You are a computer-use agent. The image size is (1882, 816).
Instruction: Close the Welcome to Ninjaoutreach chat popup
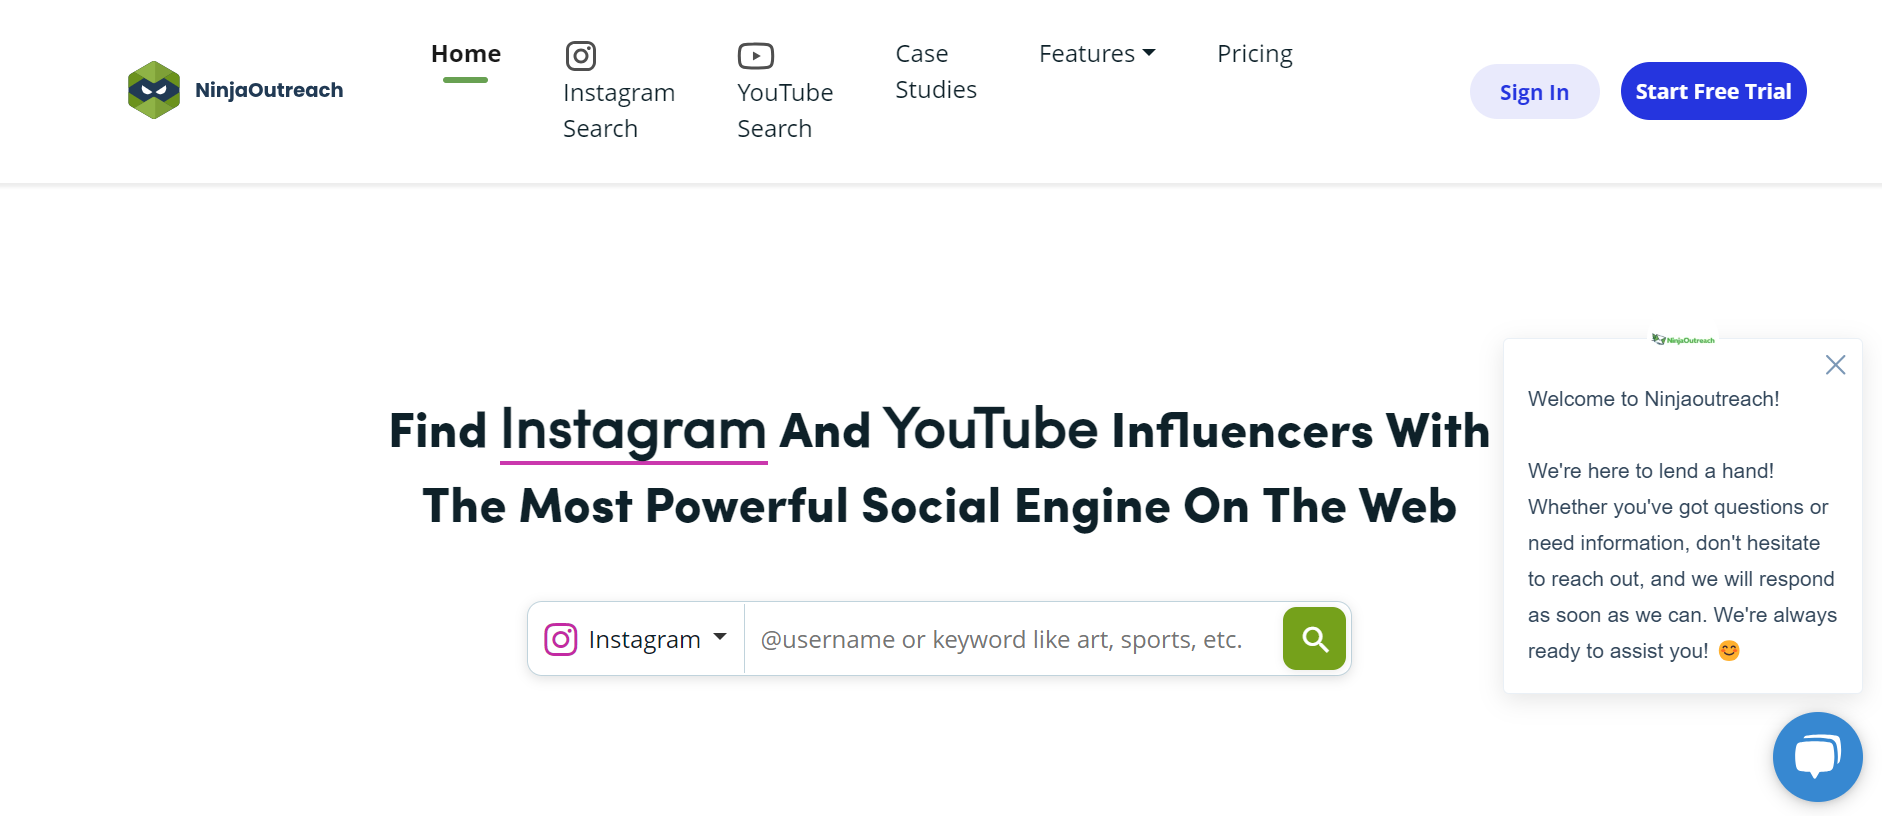[1835, 365]
